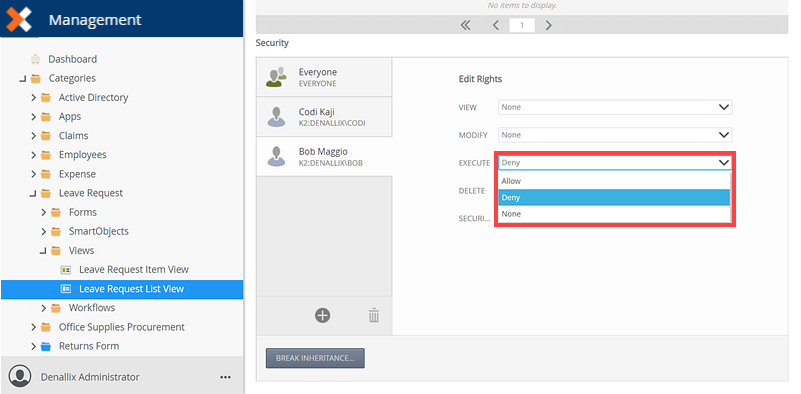Image resolution: width=801 pixels, height=394 pixels.
Task: Click Denallix Administrator user name
Action: click(90, 377)
